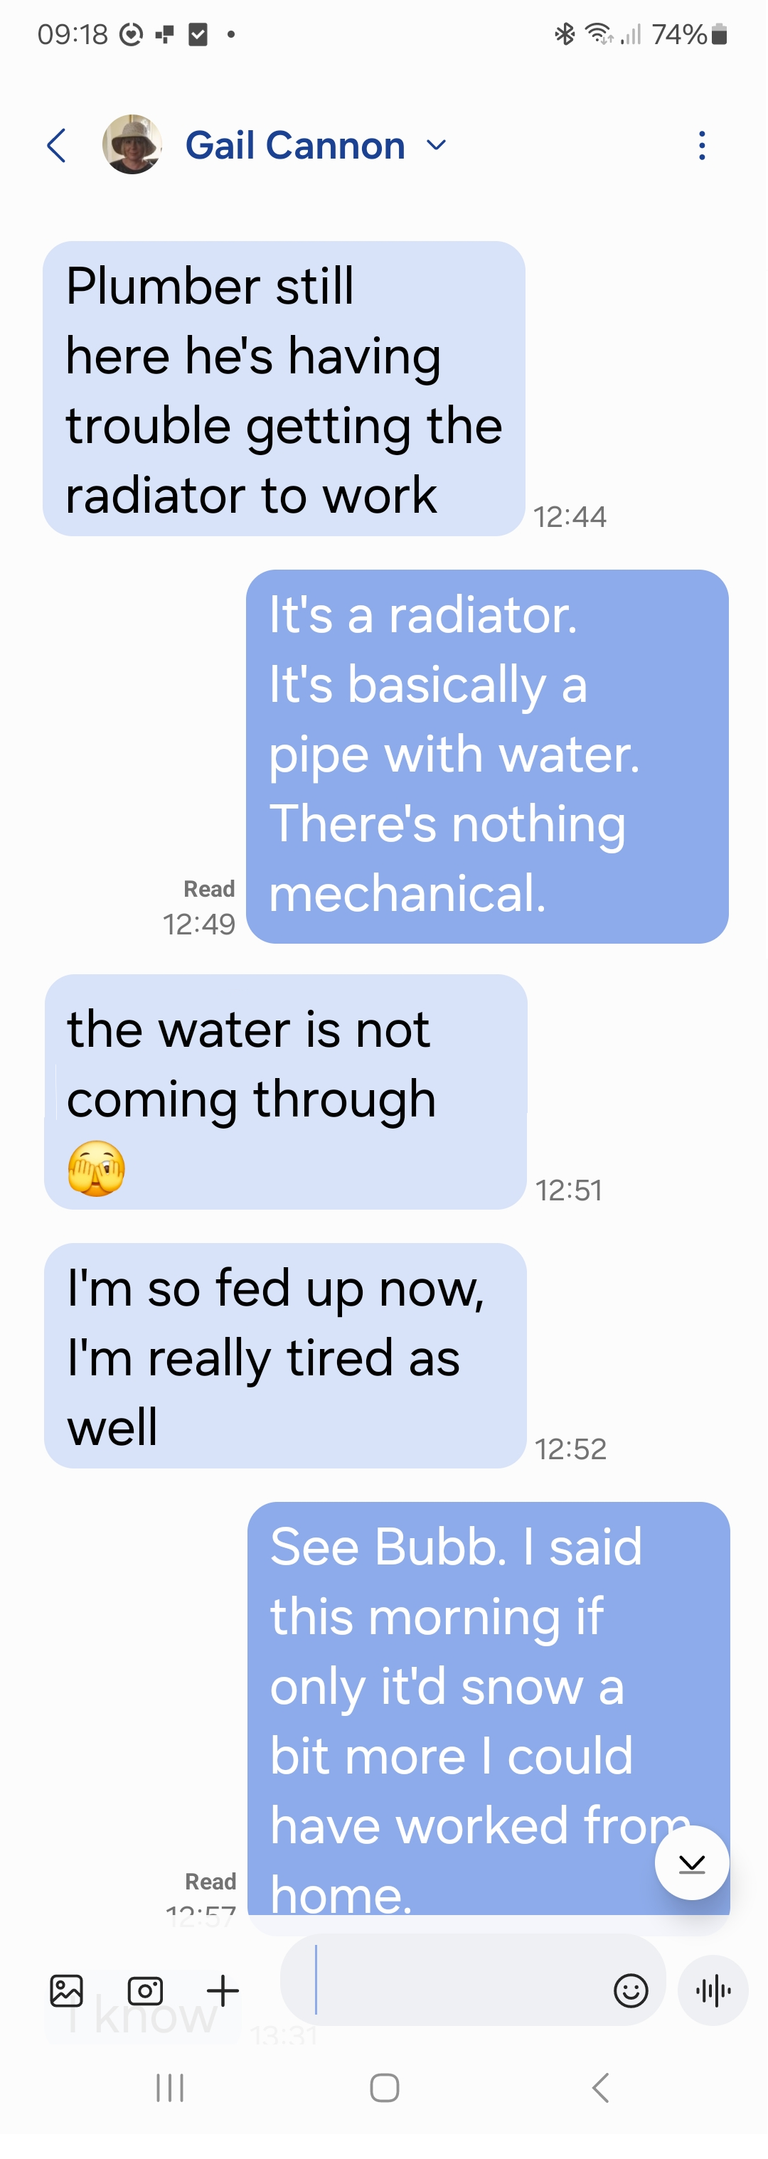Open the three-dot more options menu
The image size is (768, 2159).
pos(702,146)
